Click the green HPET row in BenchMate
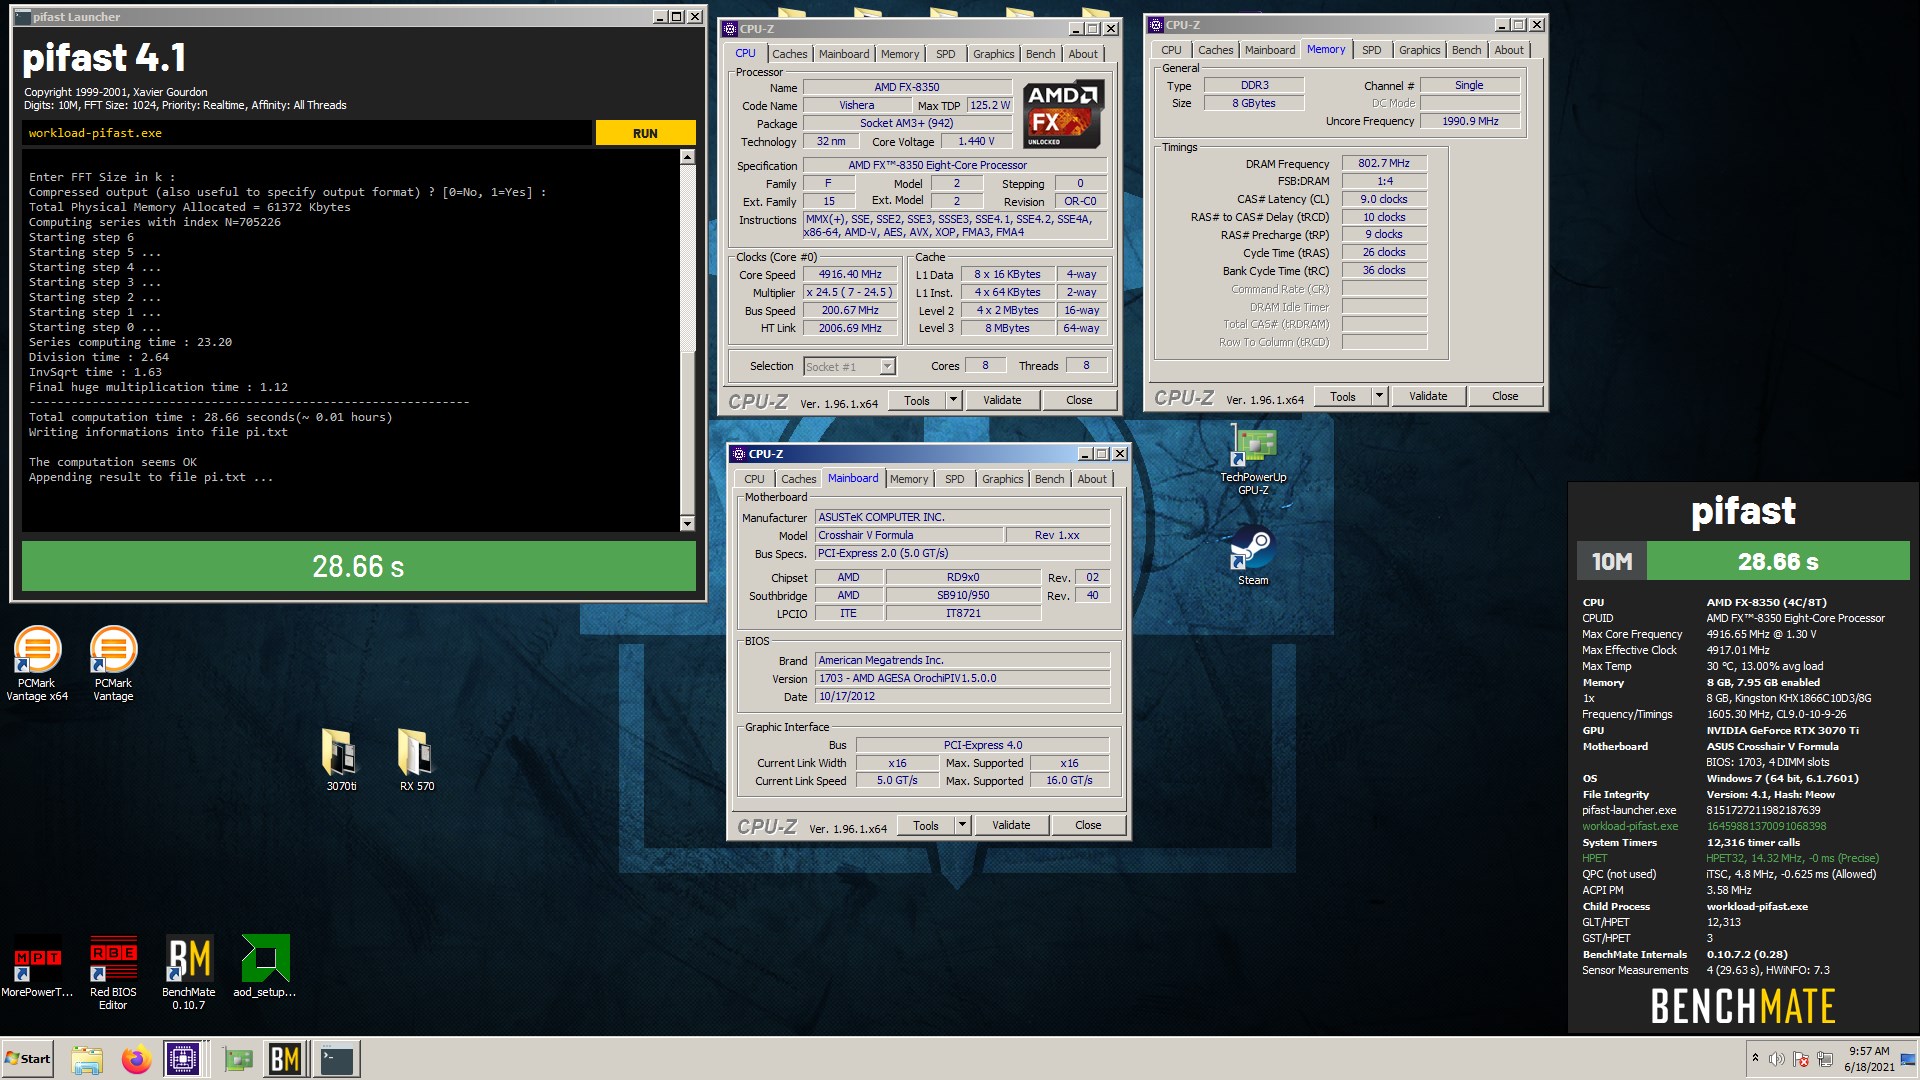 tap(1731, 858)
